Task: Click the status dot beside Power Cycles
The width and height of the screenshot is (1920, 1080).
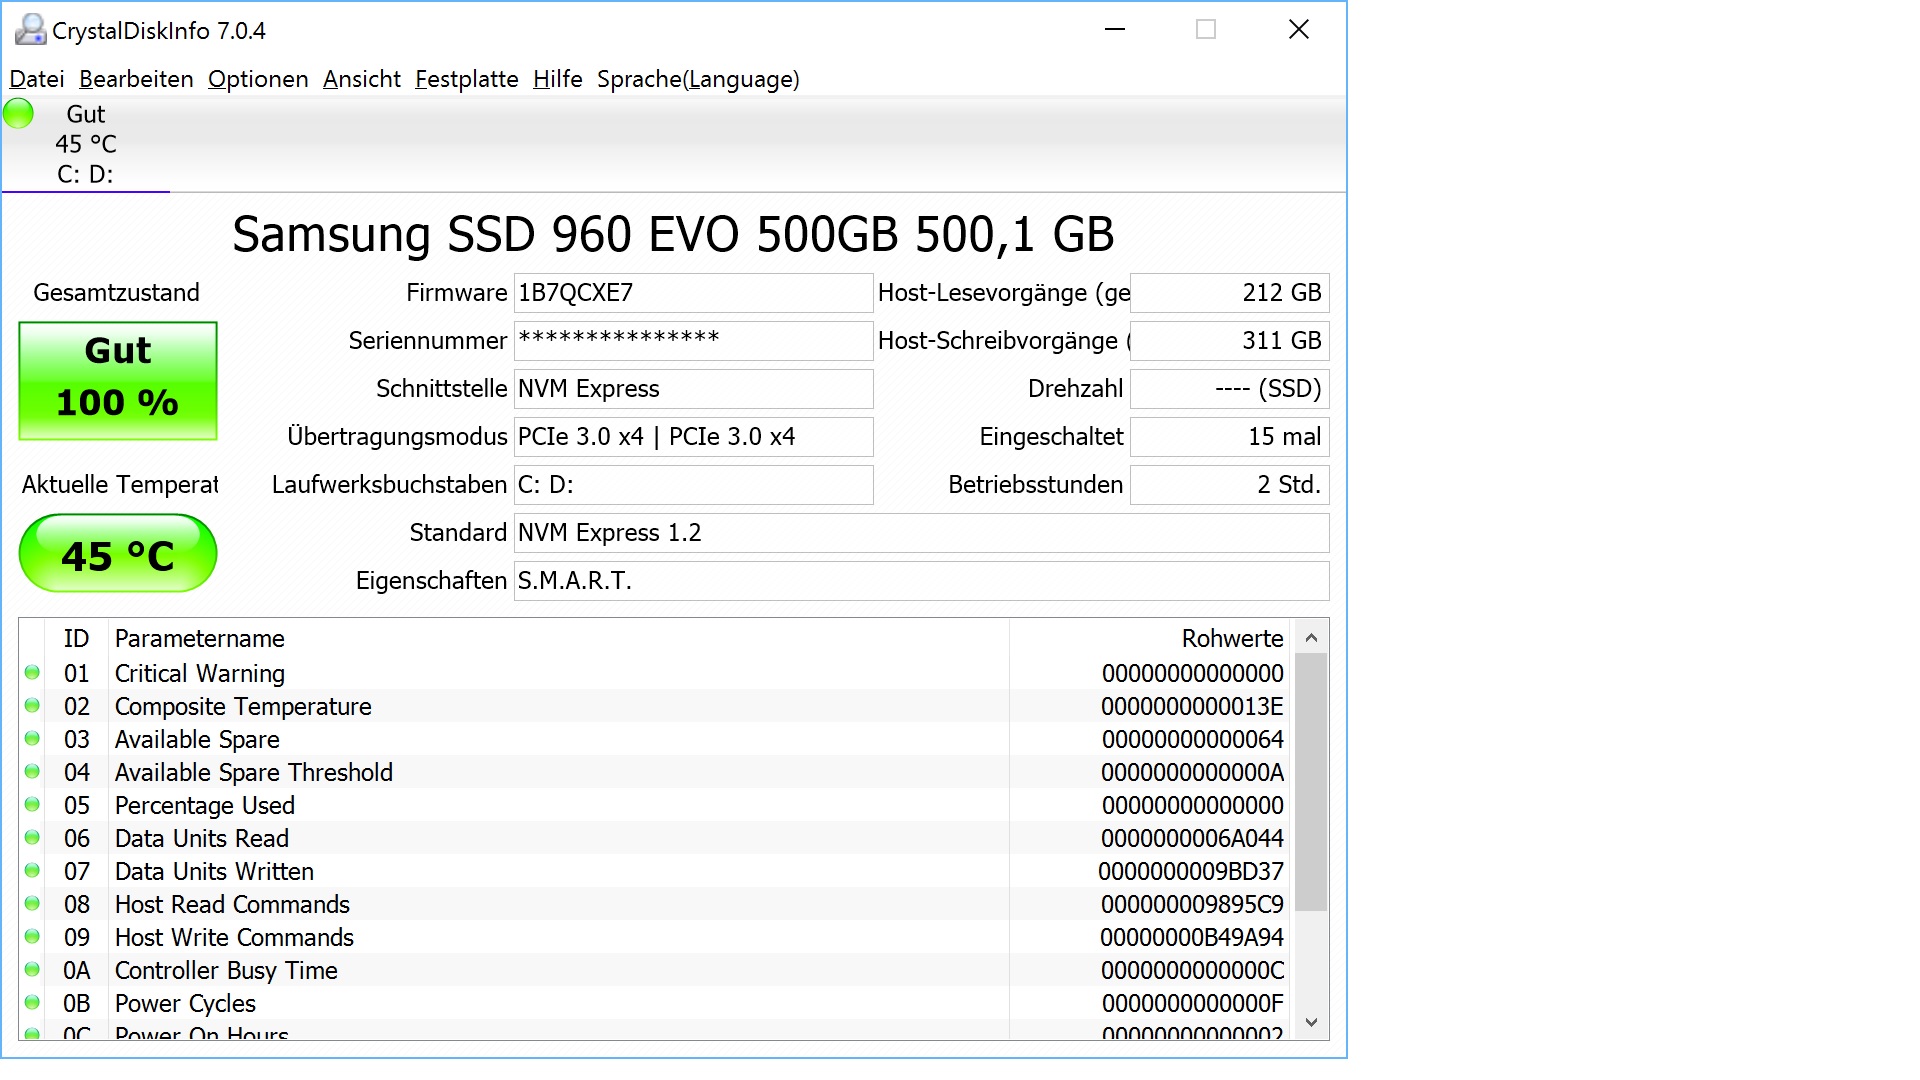Action: click(32, 1003)
